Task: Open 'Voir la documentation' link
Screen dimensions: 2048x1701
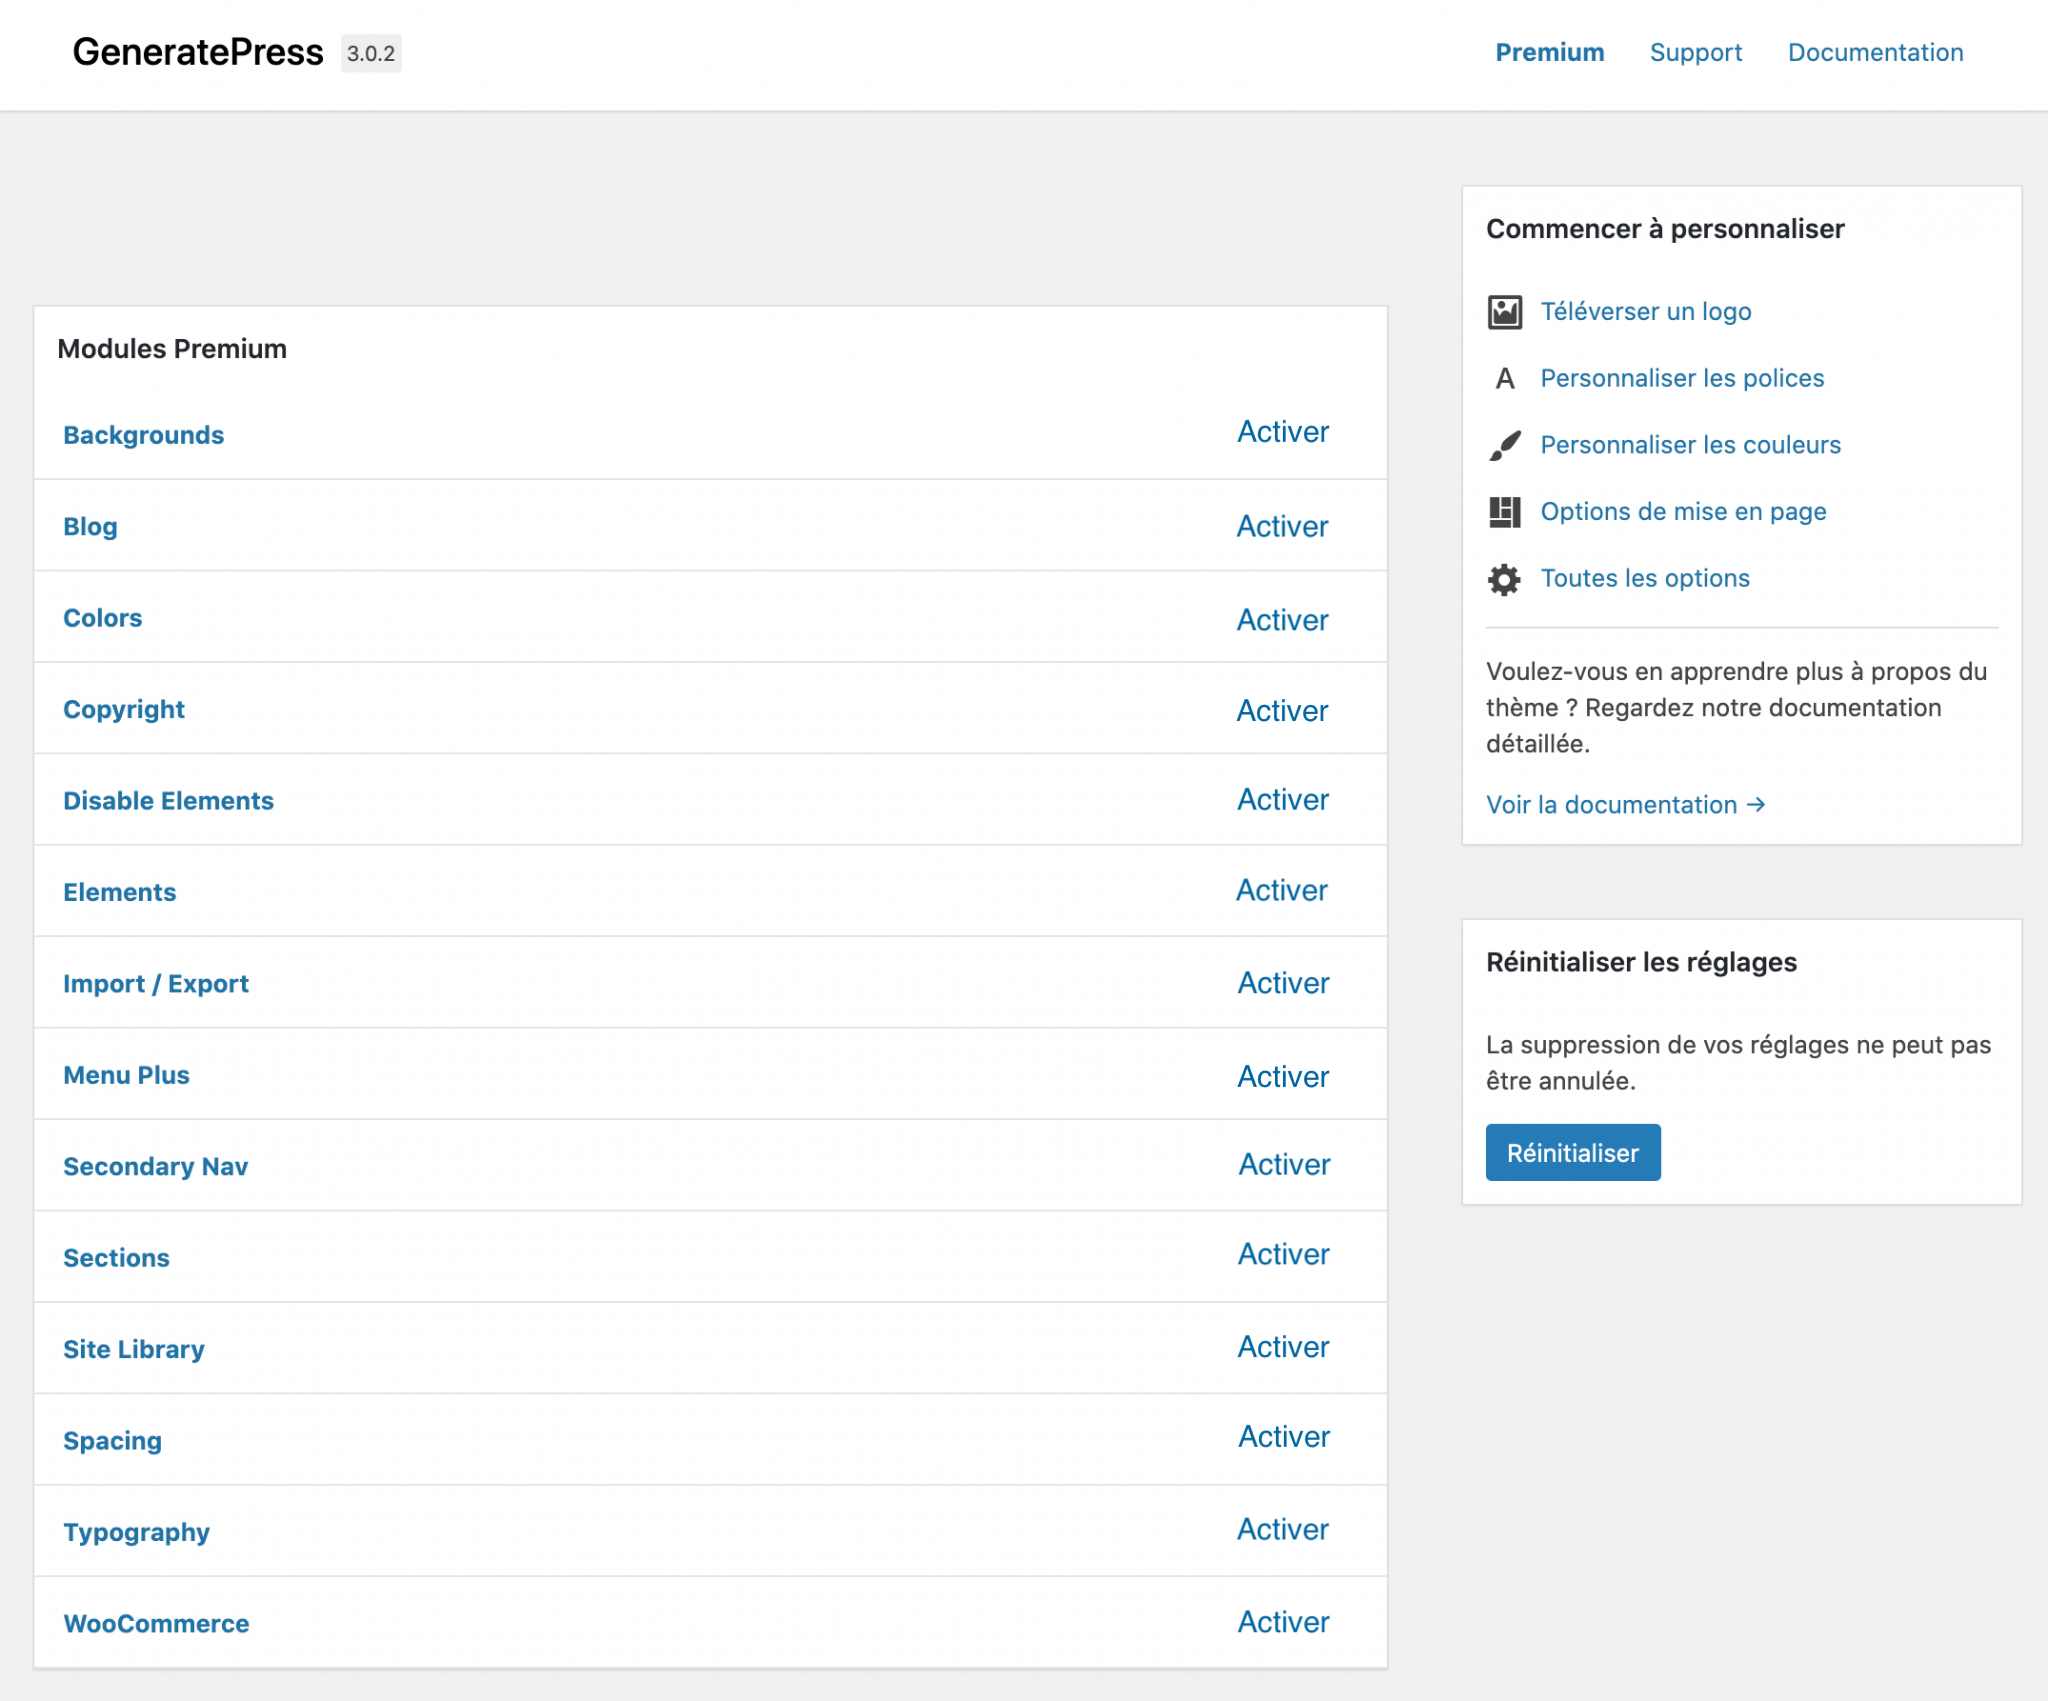Action: click(x=1612, y=804)
